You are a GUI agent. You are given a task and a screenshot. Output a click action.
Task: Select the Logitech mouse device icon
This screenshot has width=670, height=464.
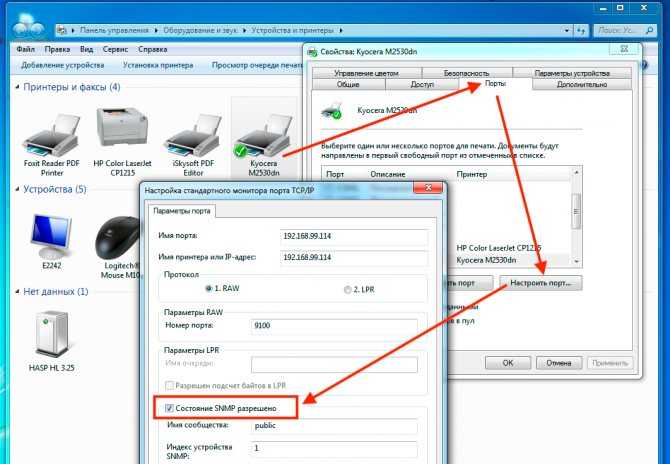point(118,238)
